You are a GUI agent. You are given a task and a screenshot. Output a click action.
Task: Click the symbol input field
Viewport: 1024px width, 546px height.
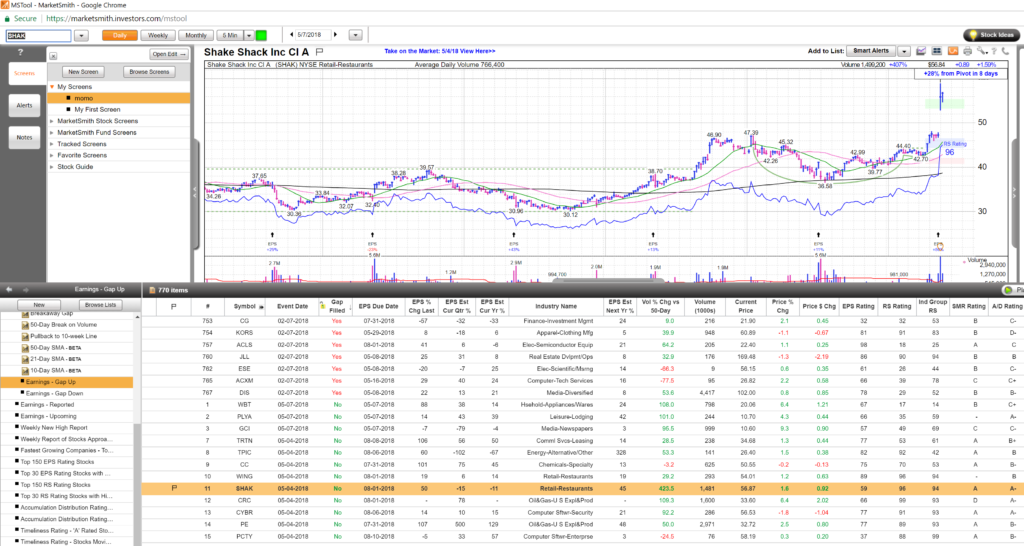pos(39,36)
